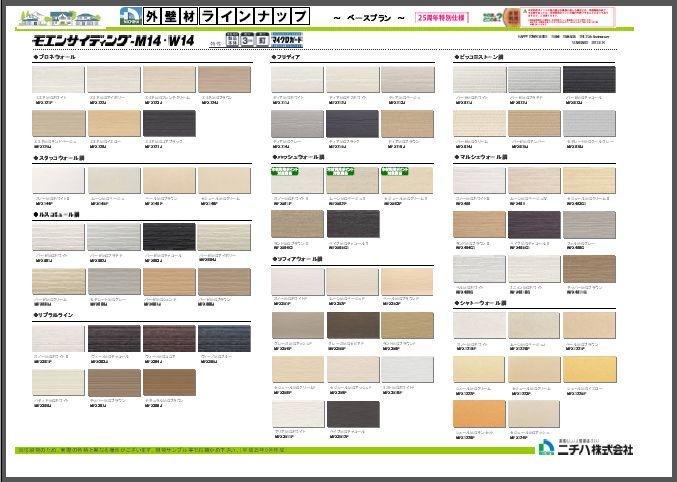Image resolution: width=677 pixels, height=482 pixels.
Task: Click the 釘 feature badge
Action: [x=262, y=40]
